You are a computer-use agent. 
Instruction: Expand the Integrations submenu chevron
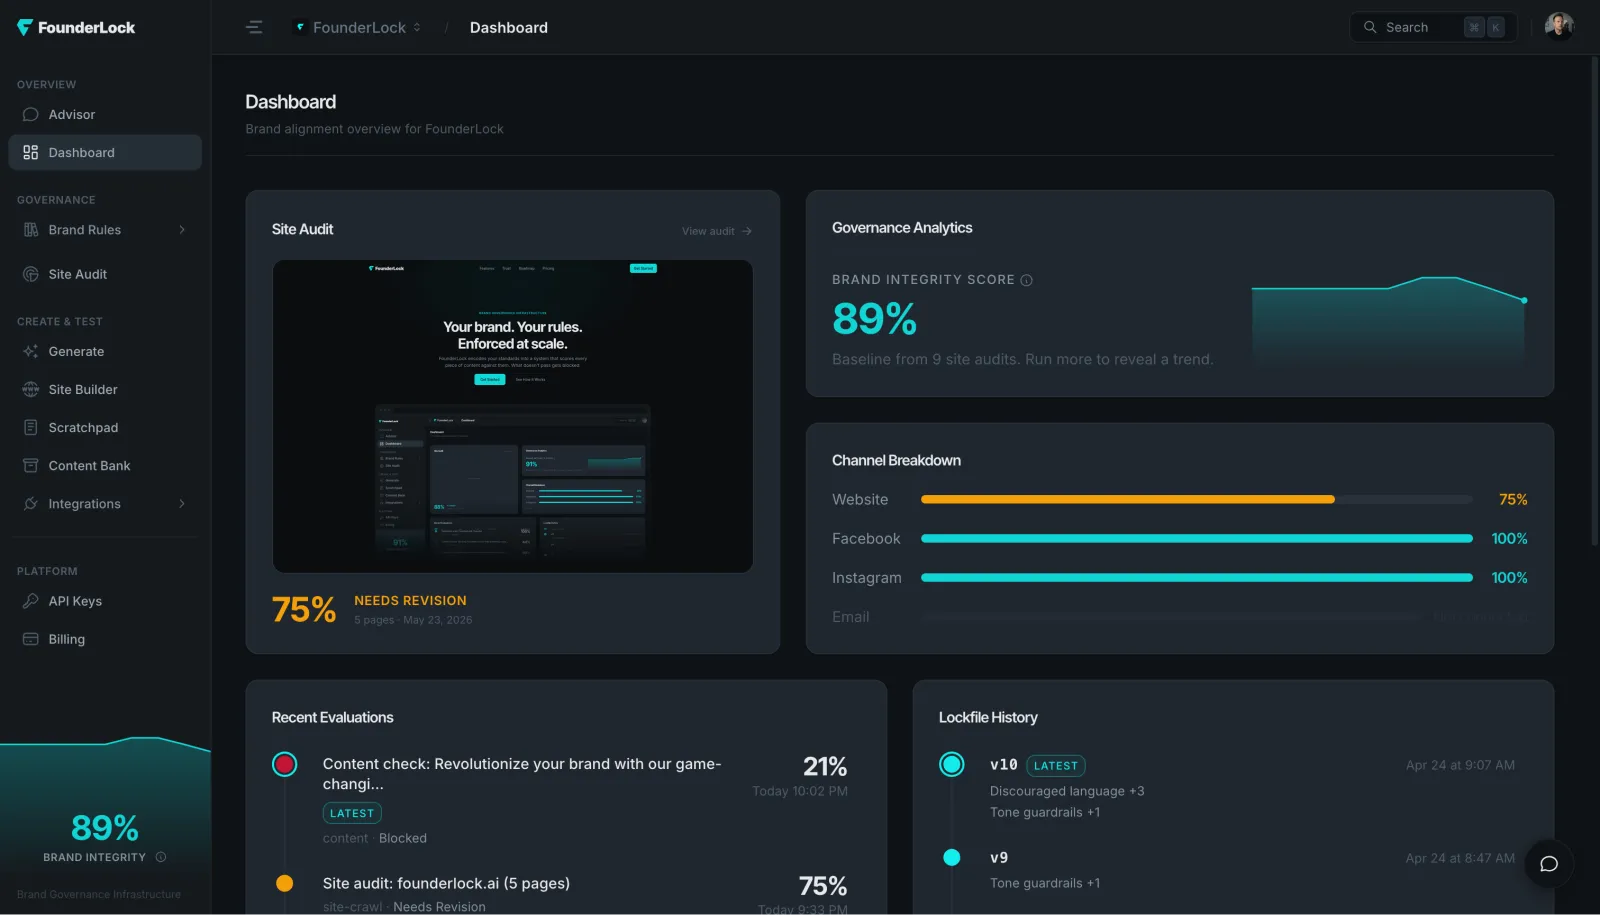[x=182, y=503]
